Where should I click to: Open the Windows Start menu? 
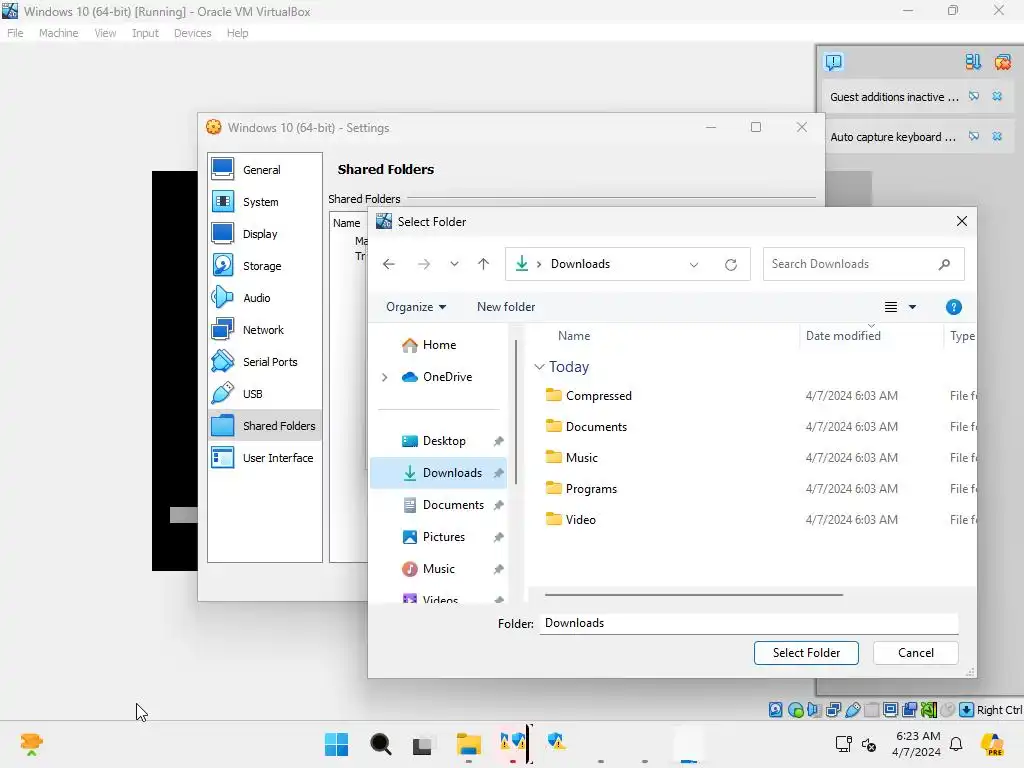[336, 744]
